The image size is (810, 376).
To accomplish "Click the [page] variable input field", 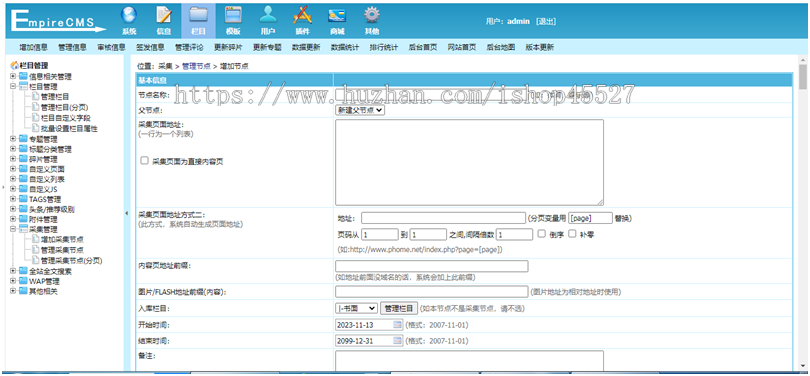I will pyautogui.click(x=590, y=218).
